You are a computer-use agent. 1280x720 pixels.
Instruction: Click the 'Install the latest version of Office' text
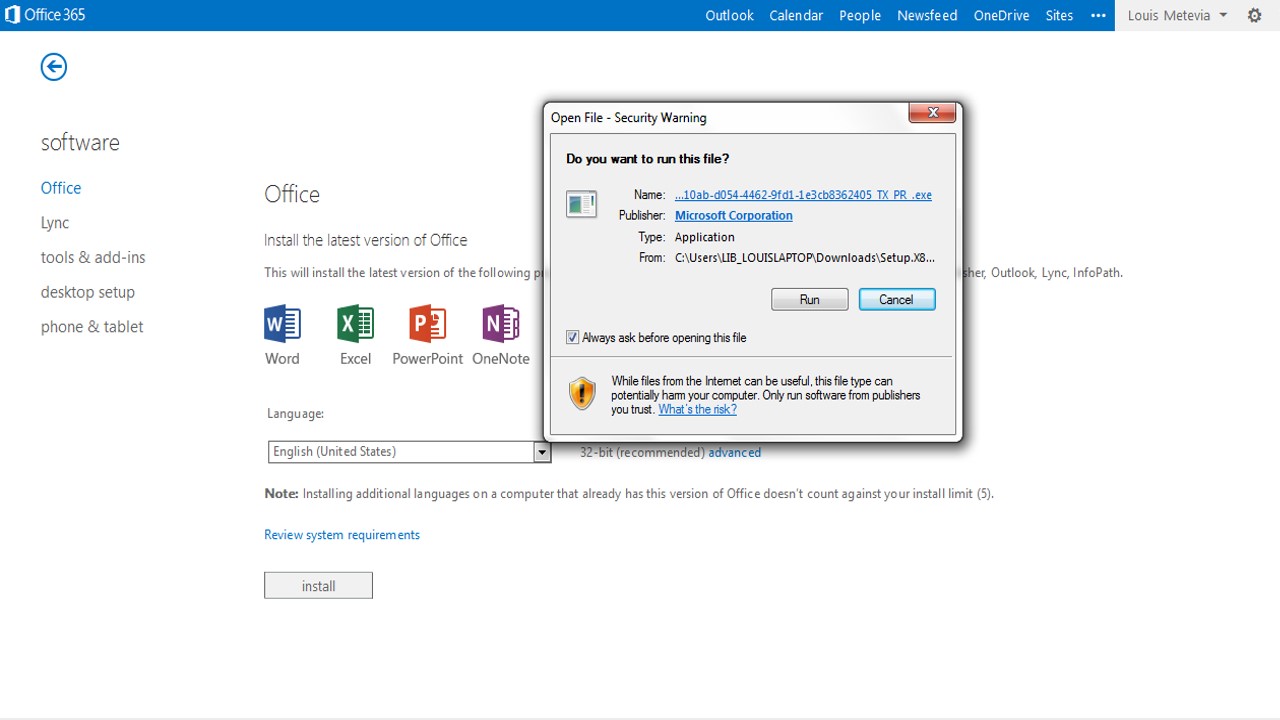pyautogui.click(x=366, y=240)
